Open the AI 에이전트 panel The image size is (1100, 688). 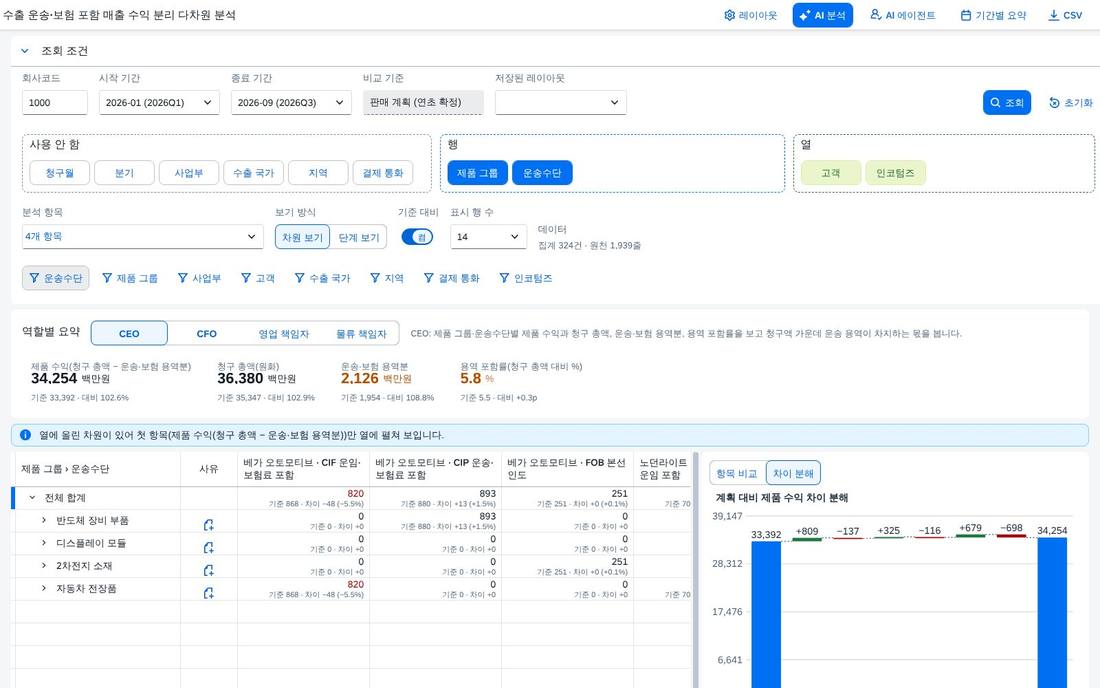pos(902,15)
